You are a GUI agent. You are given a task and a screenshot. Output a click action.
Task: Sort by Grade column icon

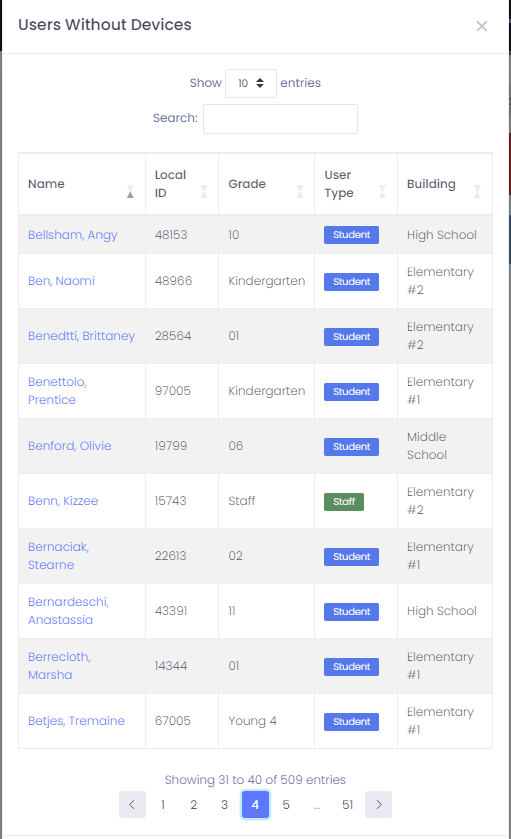point(300,192)
